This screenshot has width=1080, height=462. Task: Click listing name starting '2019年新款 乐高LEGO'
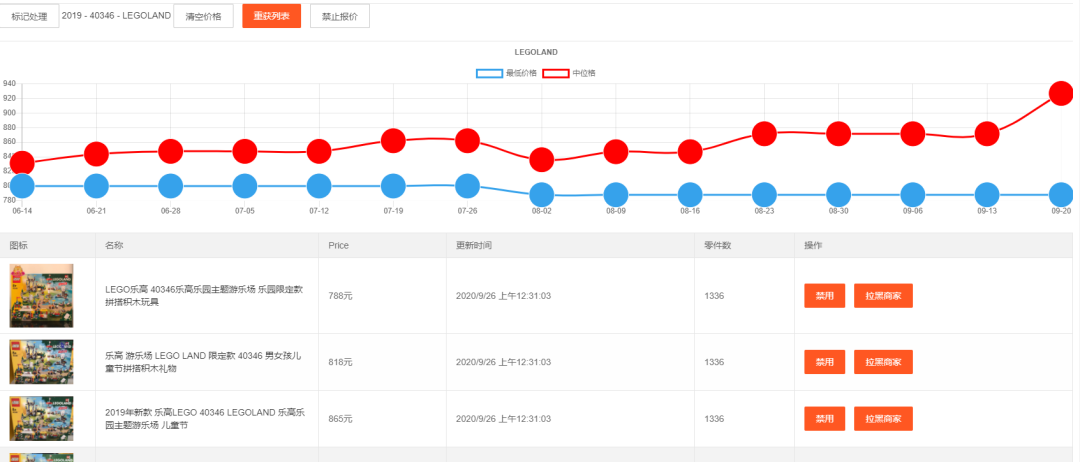coord(205,419)
